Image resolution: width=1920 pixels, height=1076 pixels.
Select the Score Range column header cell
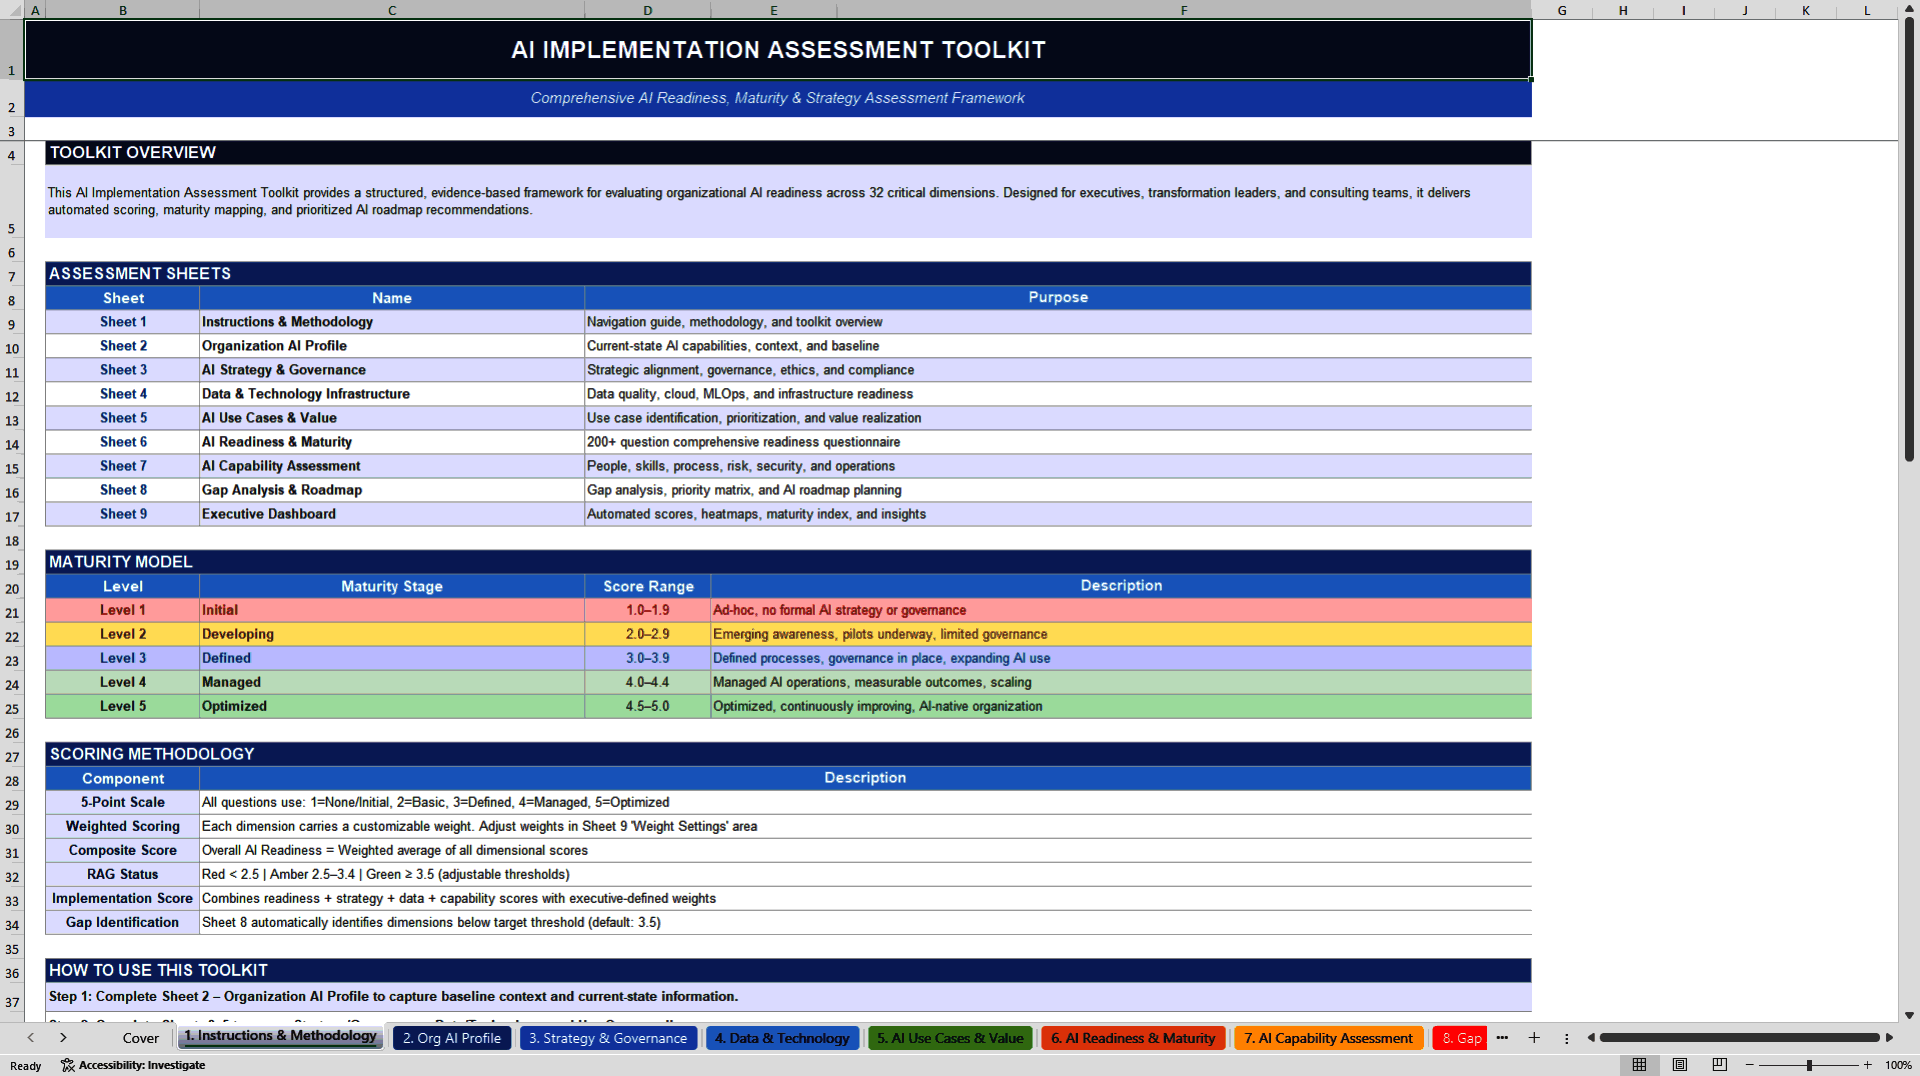pyautogui.click(x=648, y=586)
